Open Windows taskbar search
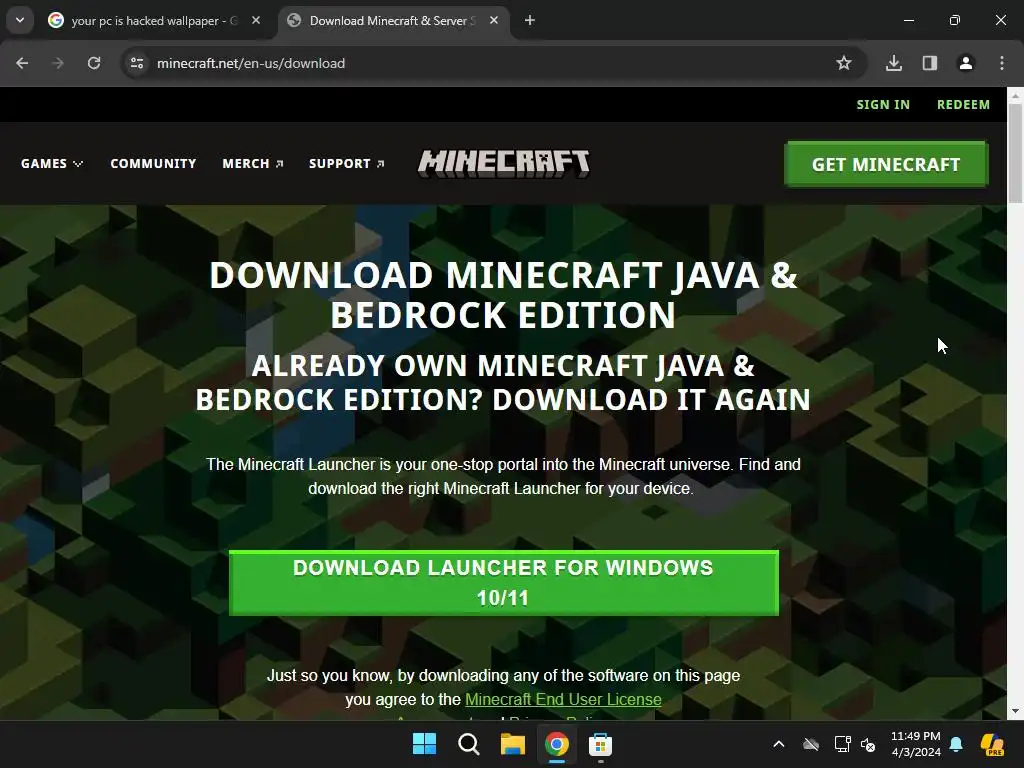Viewport: 1024px width, 768px height. (x=468, y=744)
